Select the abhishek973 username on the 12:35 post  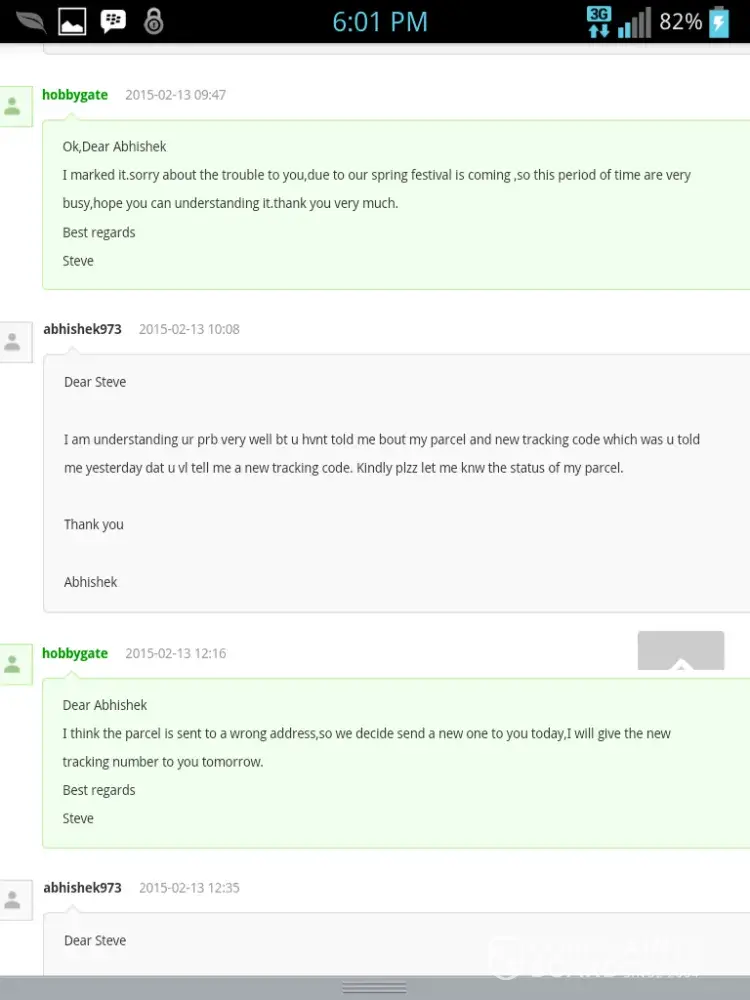tap(82, 887)
